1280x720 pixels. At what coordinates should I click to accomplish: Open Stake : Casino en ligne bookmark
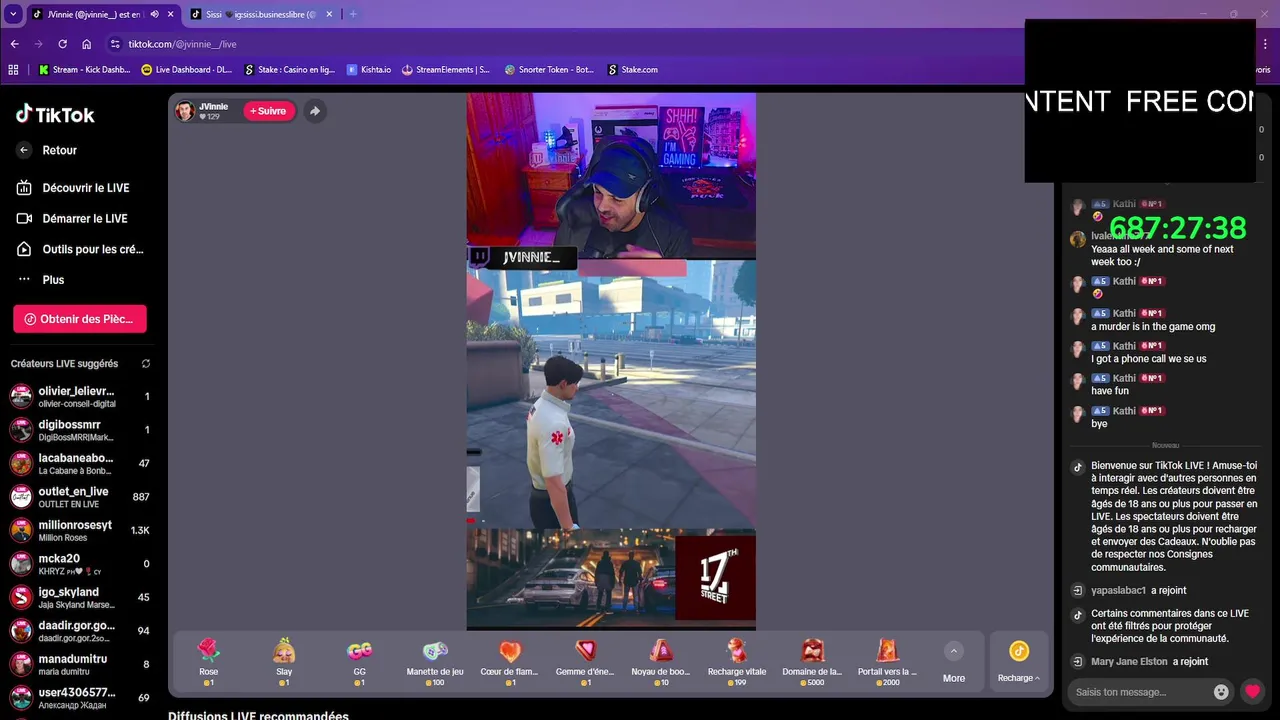(x=290, y=70)
